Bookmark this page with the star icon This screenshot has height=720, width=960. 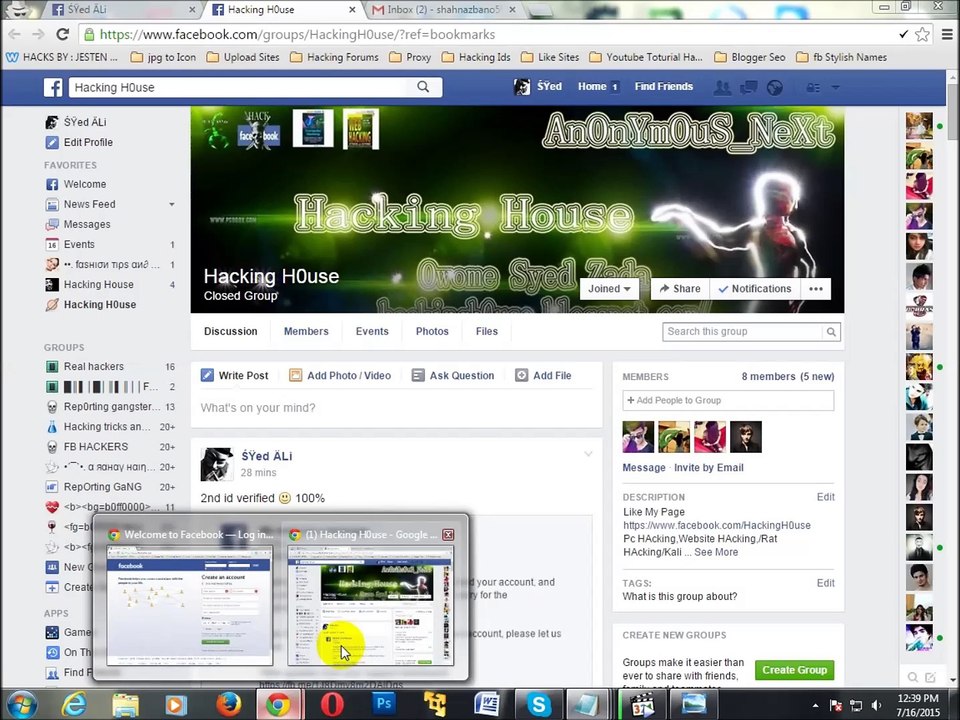(922, 34)
